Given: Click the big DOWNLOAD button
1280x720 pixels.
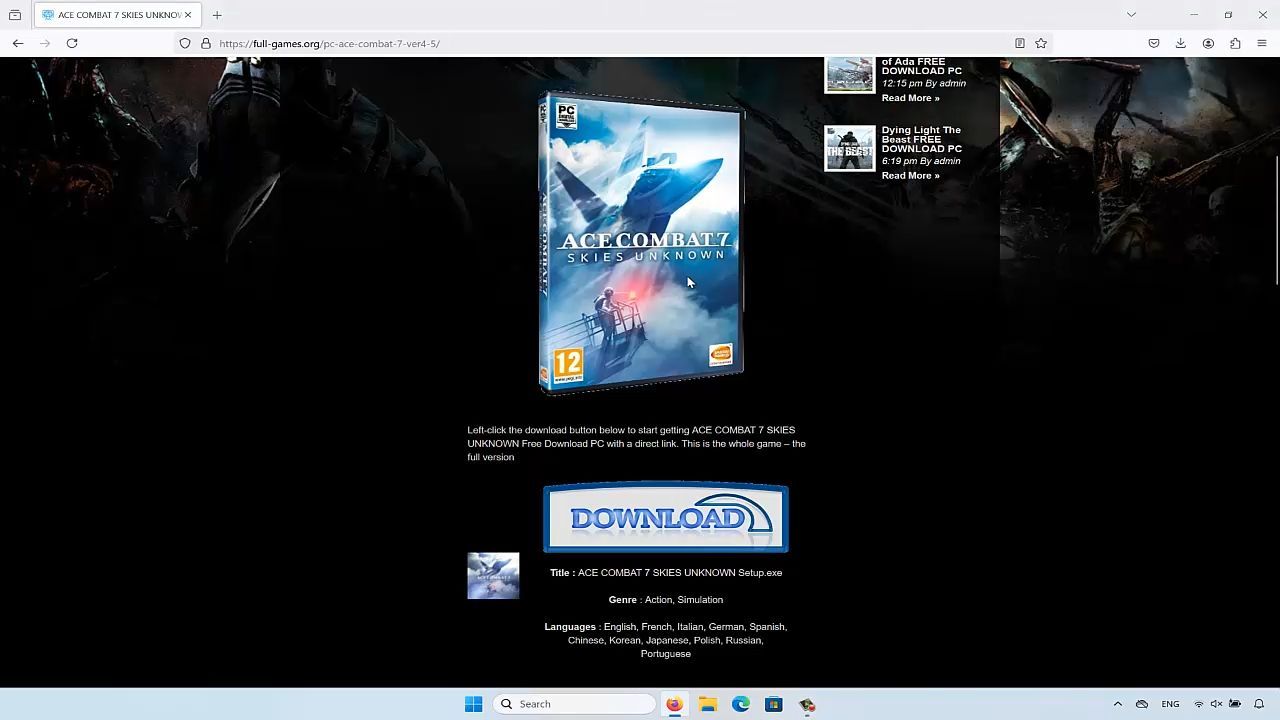Looking at the screenshot, I should pos(666,518).
